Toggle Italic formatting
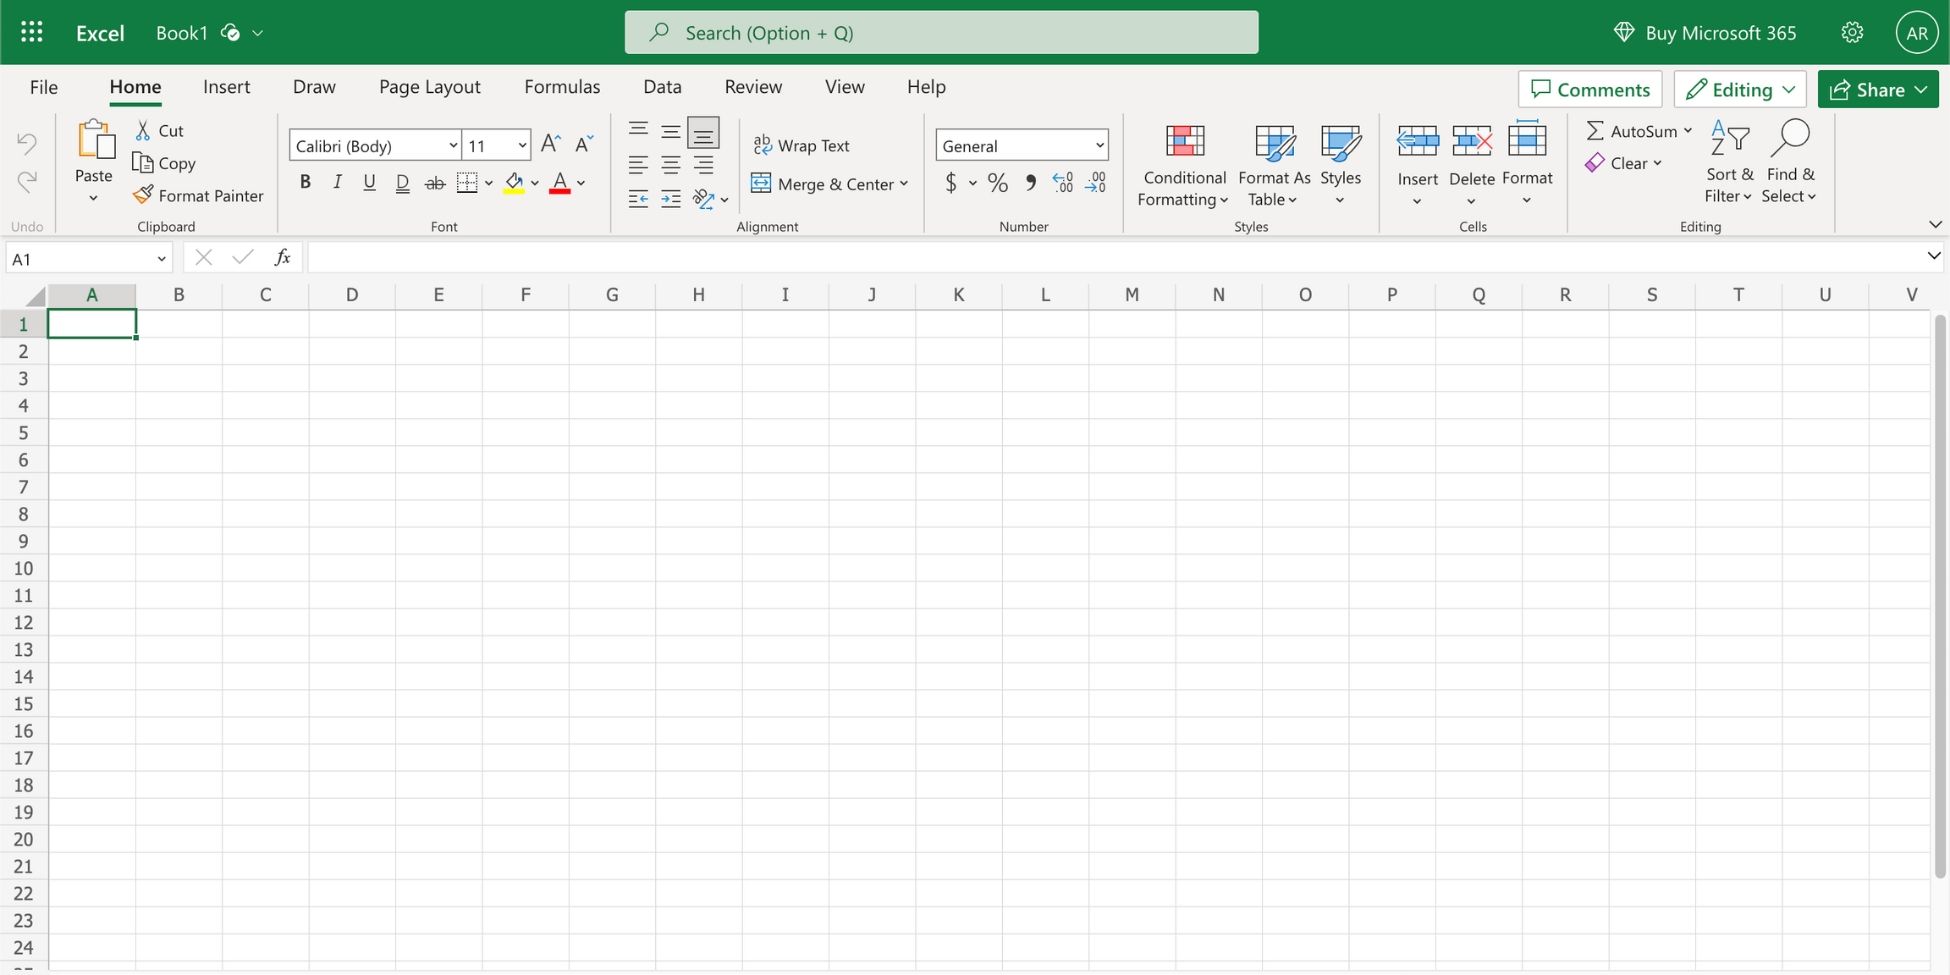The width and height of the screenshot is (1950, 975). [337, 183]
